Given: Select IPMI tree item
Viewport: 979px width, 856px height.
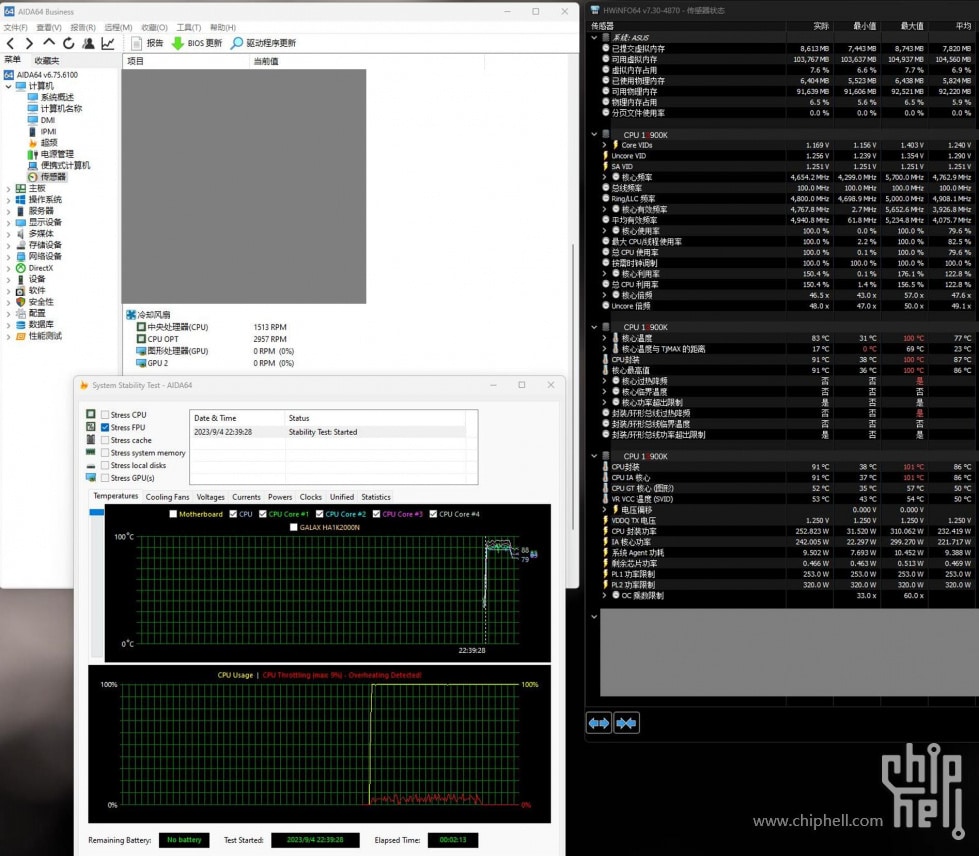Looking at the screenshot, I should (x=49, y=131).
